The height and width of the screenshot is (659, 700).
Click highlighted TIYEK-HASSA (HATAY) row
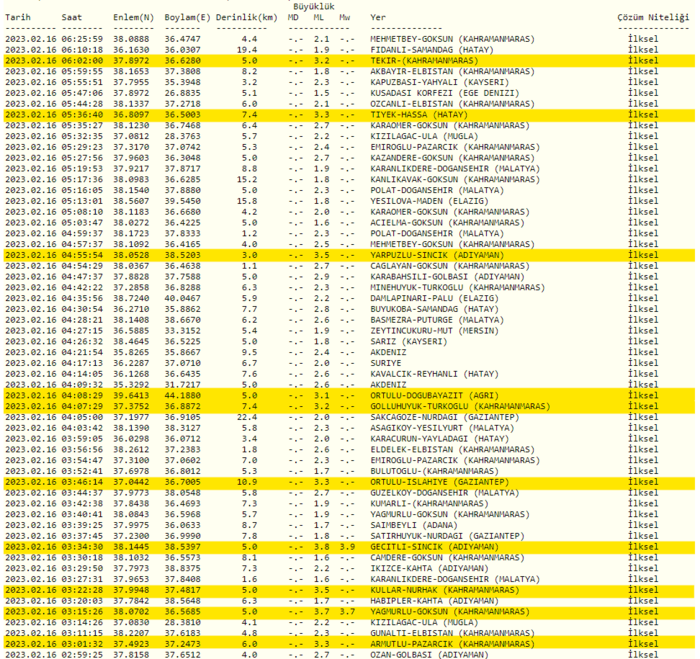tap(350, 114)
